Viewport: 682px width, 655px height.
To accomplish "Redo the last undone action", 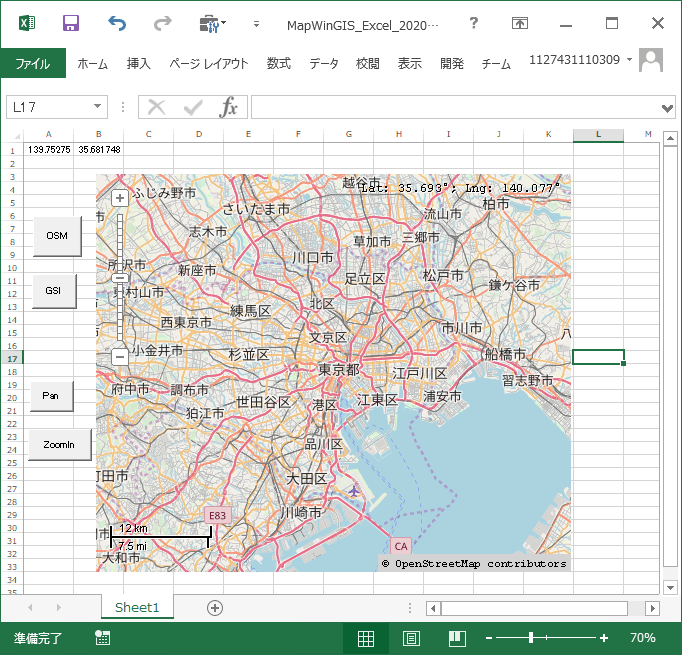I will [163, 23].
